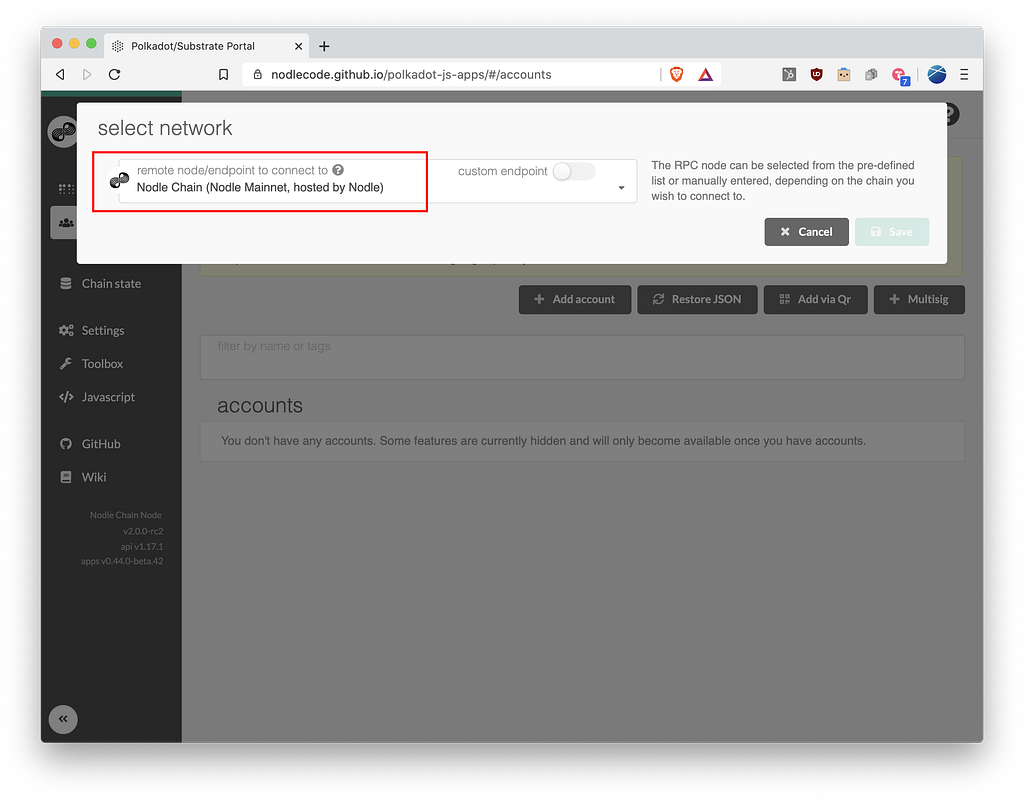The width and height of the screenshot is (1024, 800).
Task: Click the browser forward arrow
Action: 87,74
